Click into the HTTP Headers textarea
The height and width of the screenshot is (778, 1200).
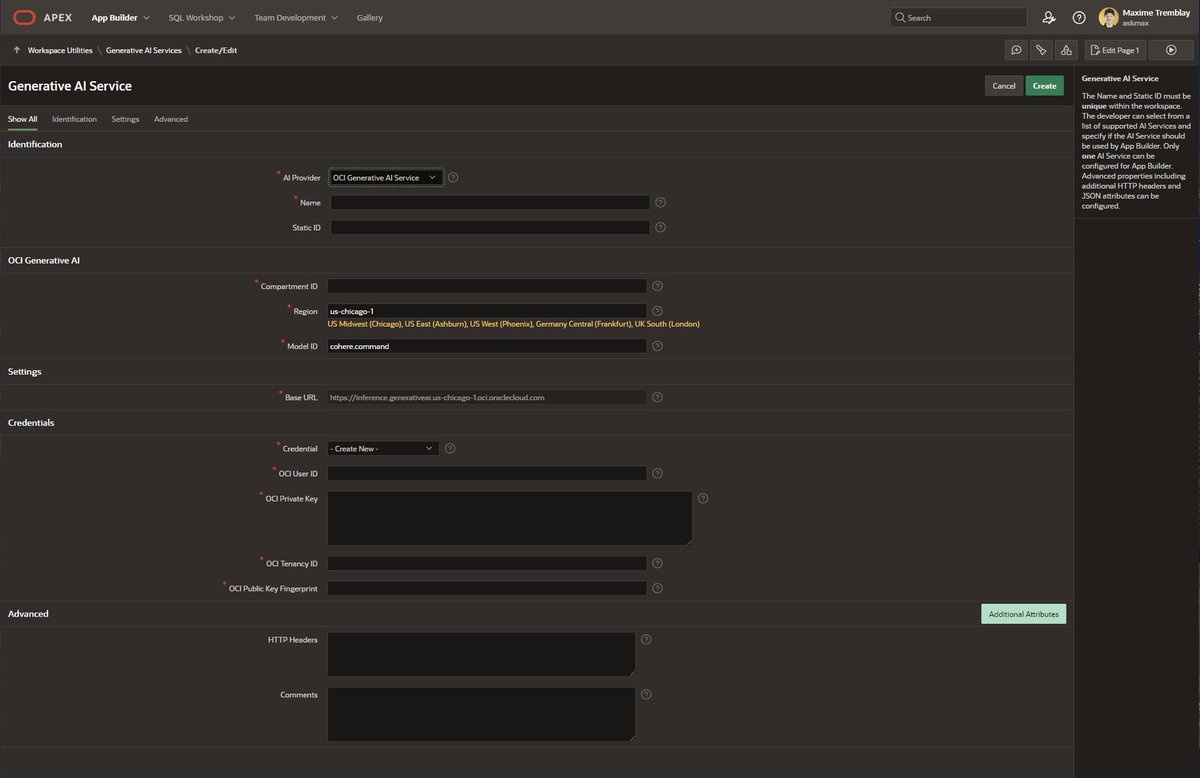coord(481,654)
